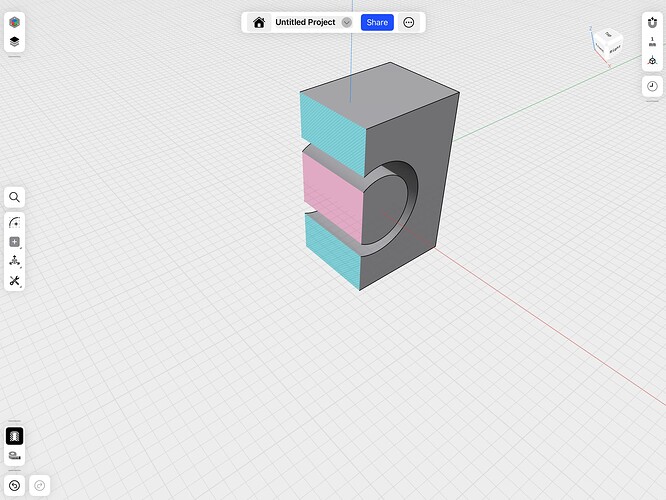Viewport: 666px width, 500px height.
Task: Select the lower cyan face of the model
Action: [334, 251]
